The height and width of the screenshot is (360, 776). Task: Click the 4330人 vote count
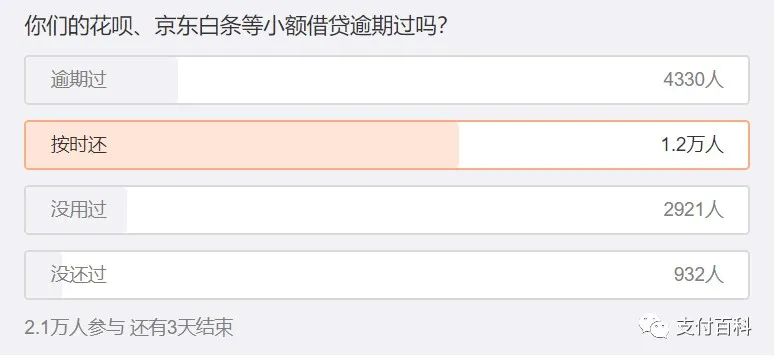[693, 80]
